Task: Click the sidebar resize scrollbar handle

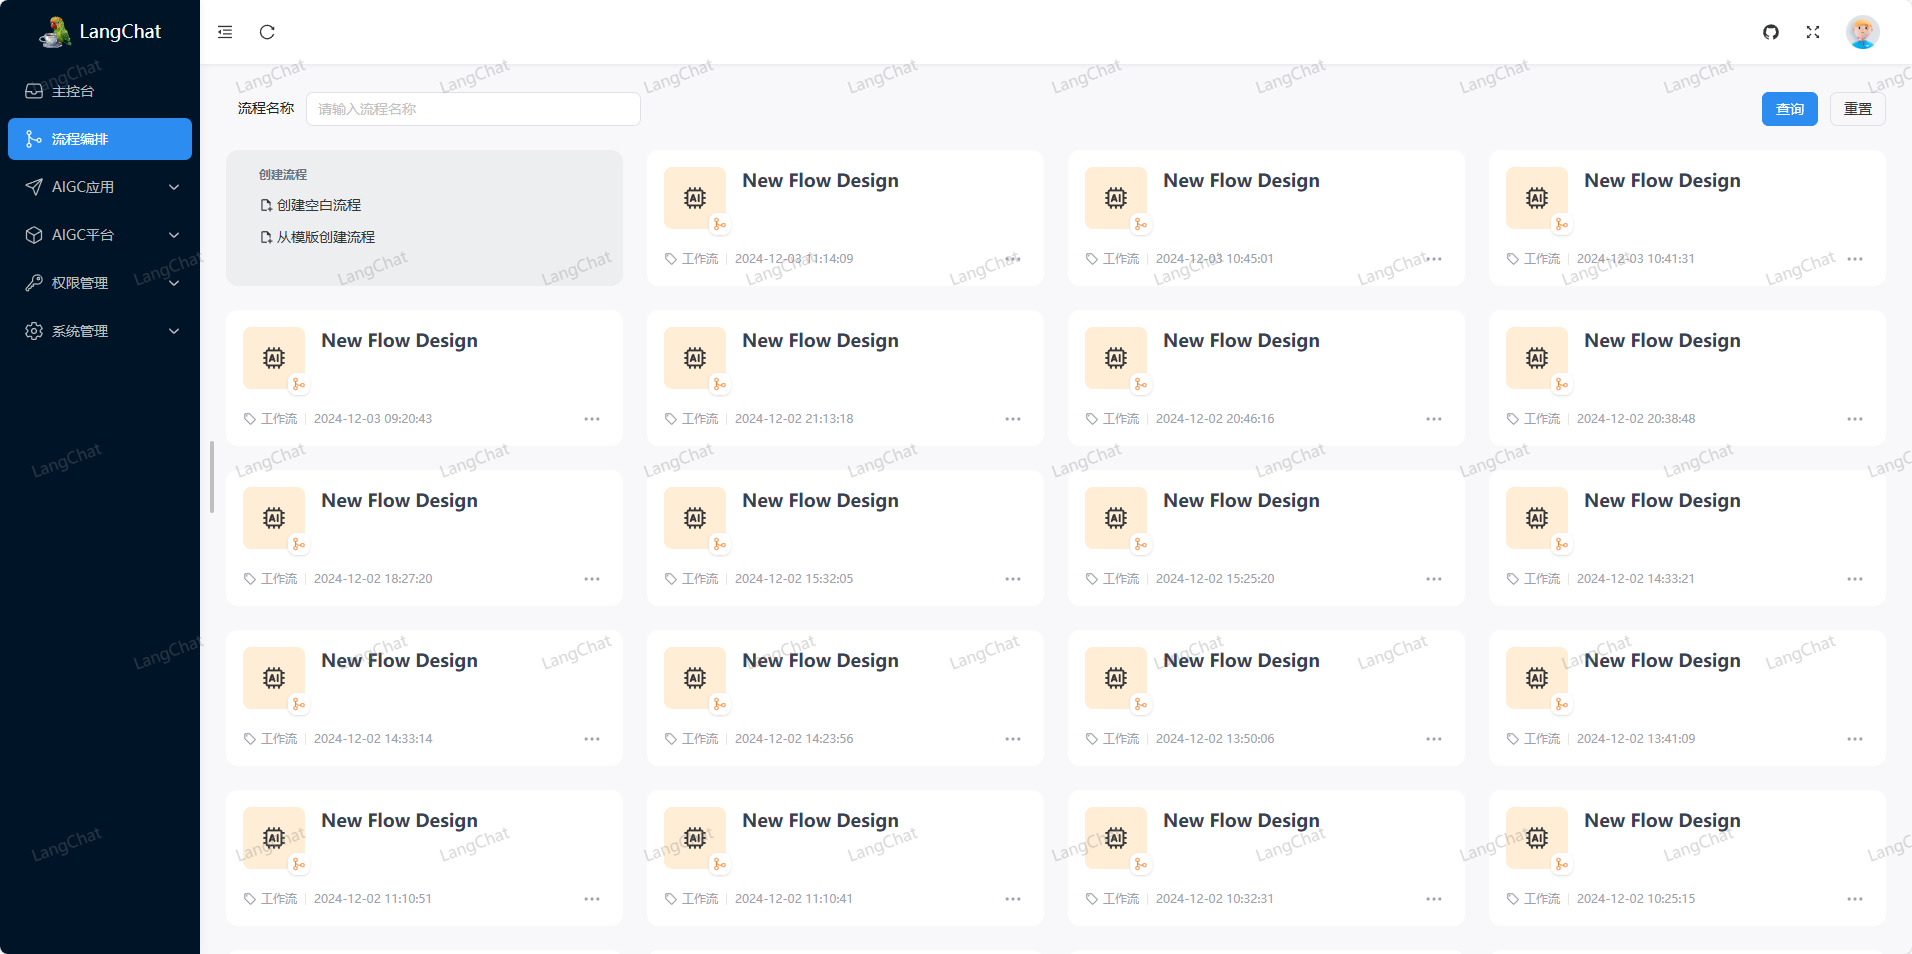Action: tap(212, 477)
